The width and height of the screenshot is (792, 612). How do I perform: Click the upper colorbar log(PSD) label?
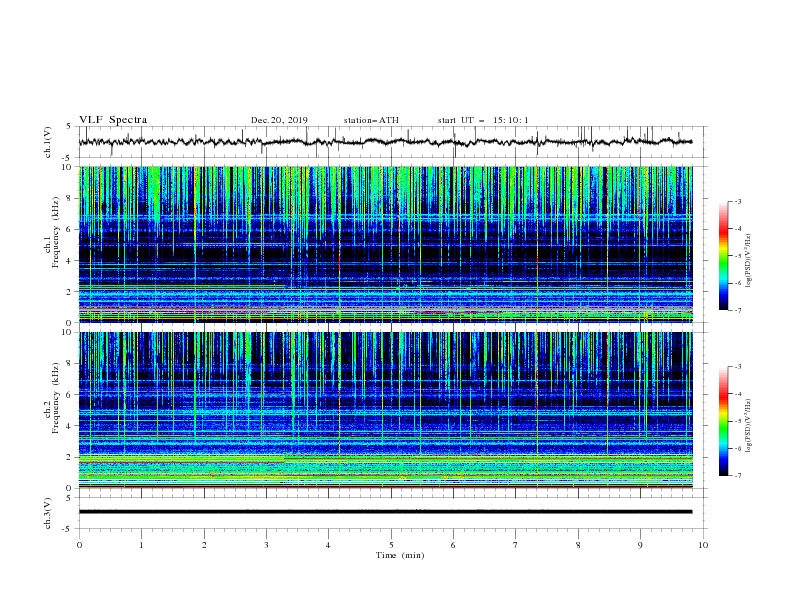(749, 261)
